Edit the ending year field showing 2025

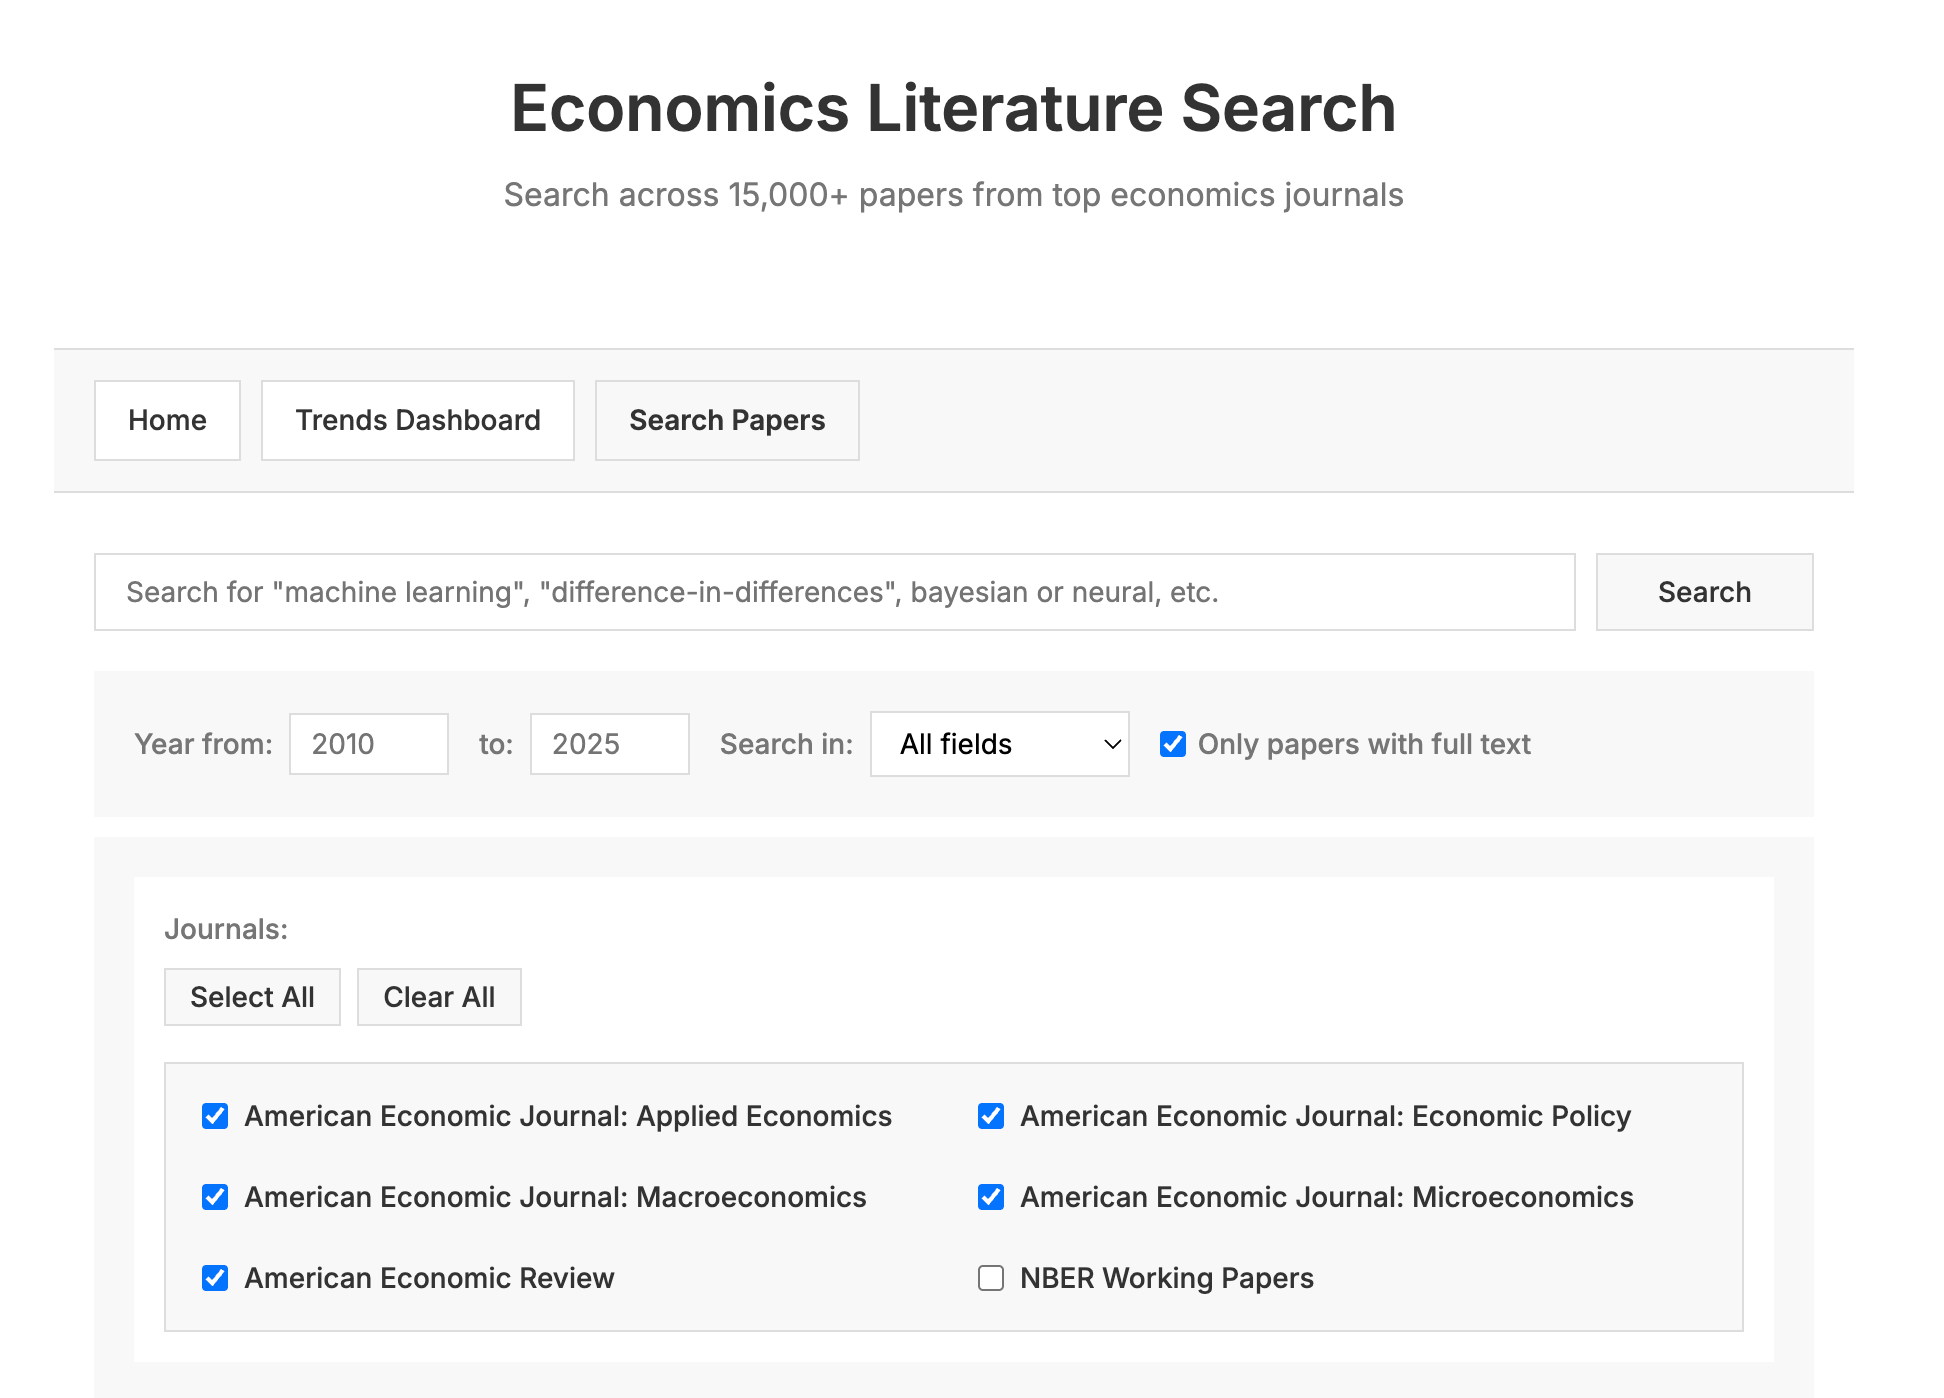[609, 744]
